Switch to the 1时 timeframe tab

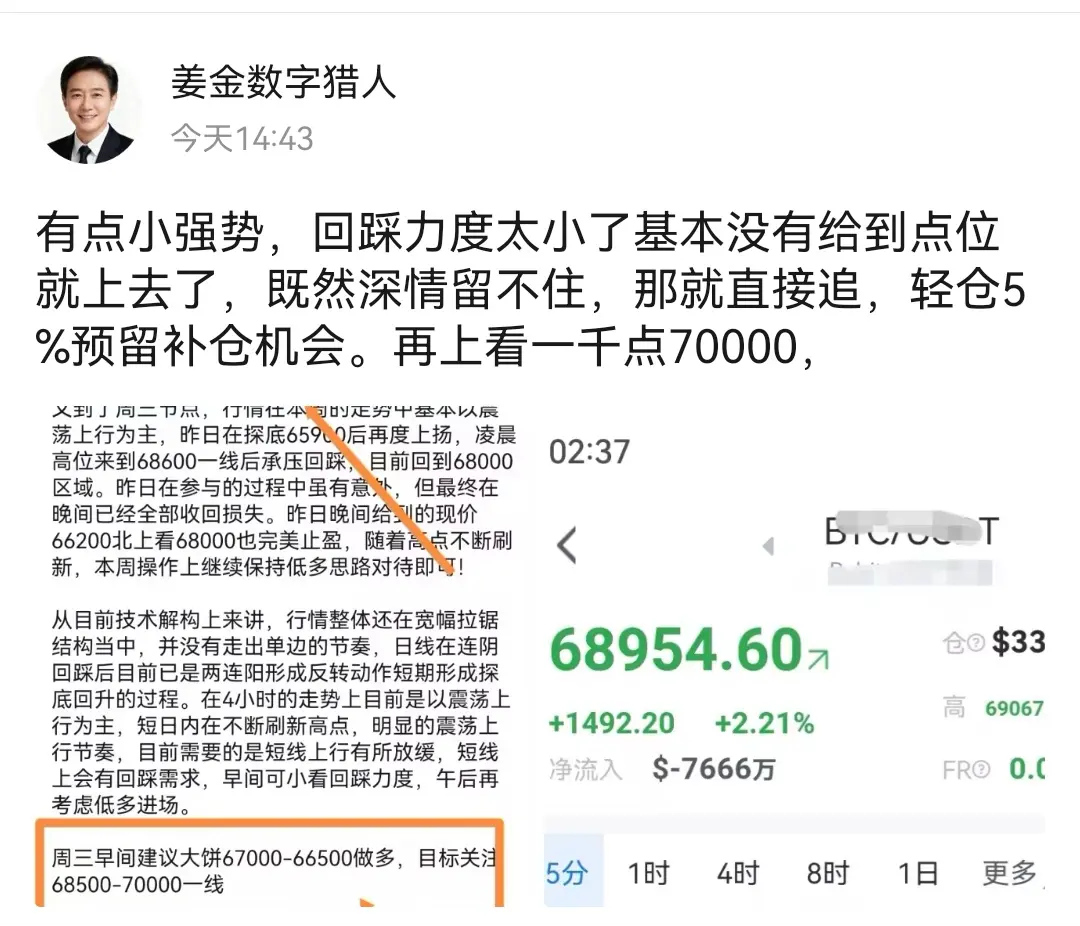(649, 873)
